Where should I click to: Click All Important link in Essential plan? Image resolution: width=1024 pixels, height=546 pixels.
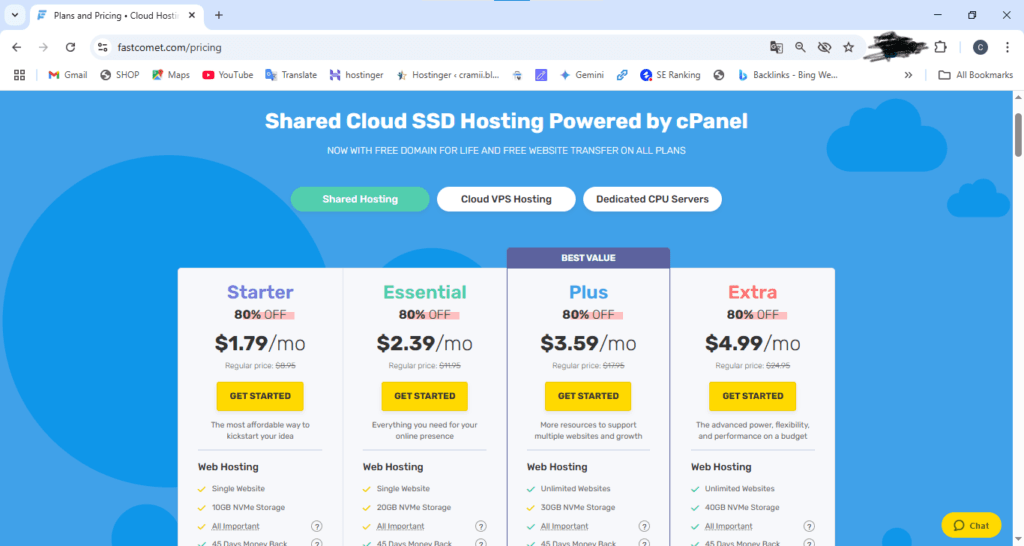[400, 526]
